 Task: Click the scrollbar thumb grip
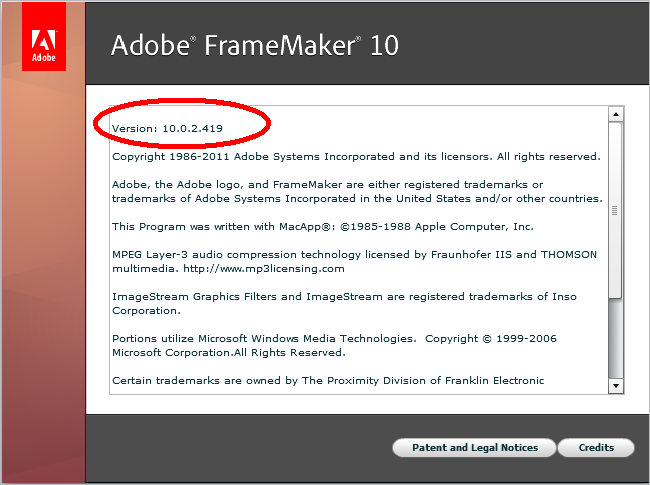615,210
